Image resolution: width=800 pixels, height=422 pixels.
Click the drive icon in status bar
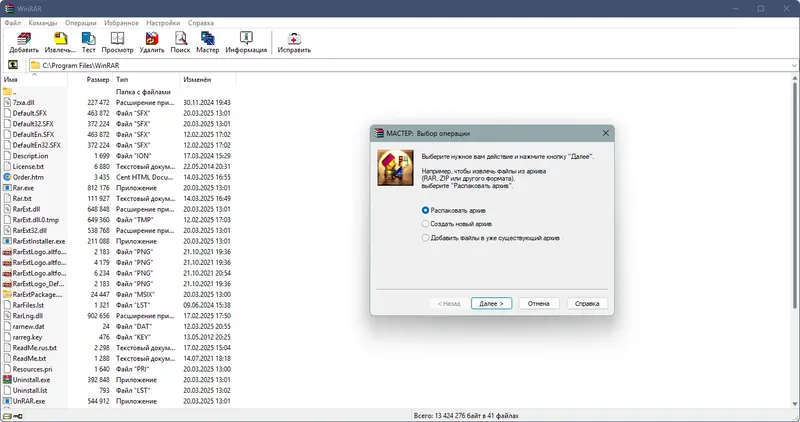(7, 416)
